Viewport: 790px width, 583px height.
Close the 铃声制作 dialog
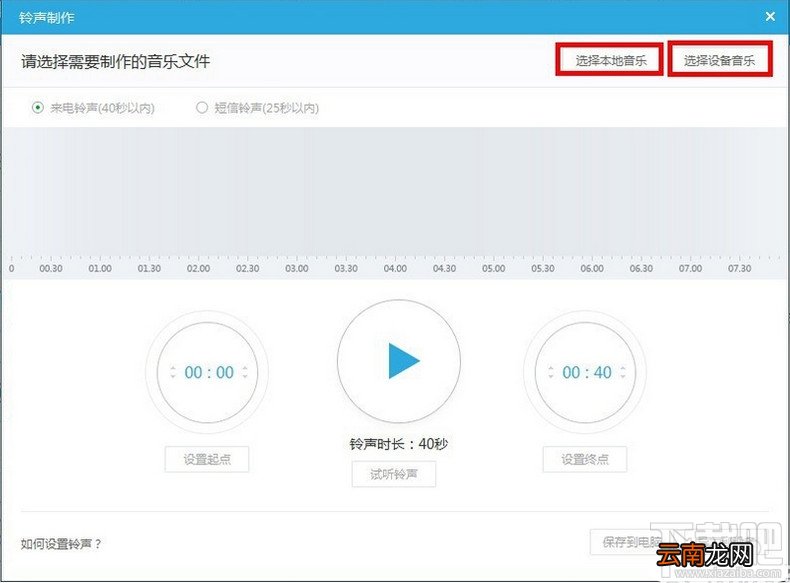point(770,16)
